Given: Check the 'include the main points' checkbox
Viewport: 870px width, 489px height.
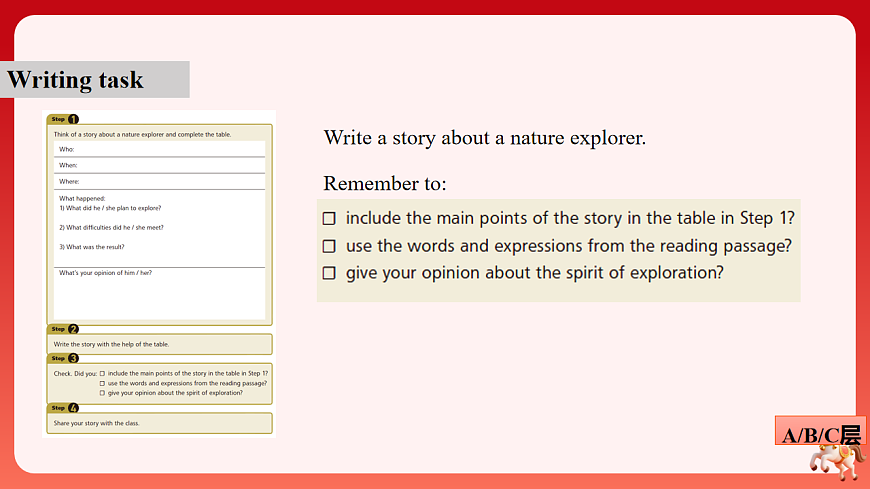Looking at the screenshot, I should [x=329, y=218].
